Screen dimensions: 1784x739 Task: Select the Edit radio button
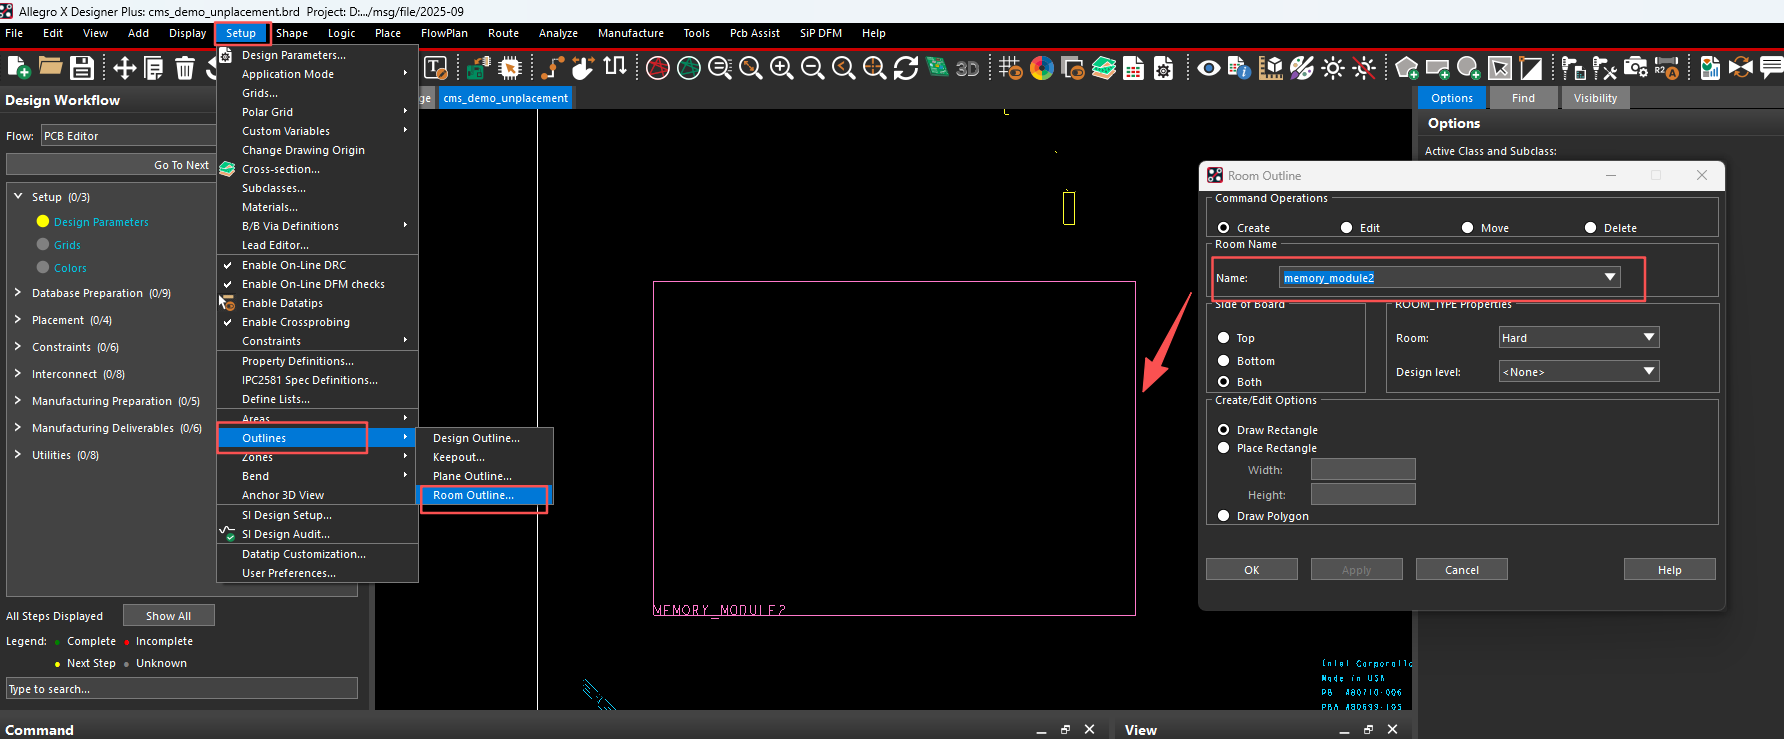click(1347, 228)
